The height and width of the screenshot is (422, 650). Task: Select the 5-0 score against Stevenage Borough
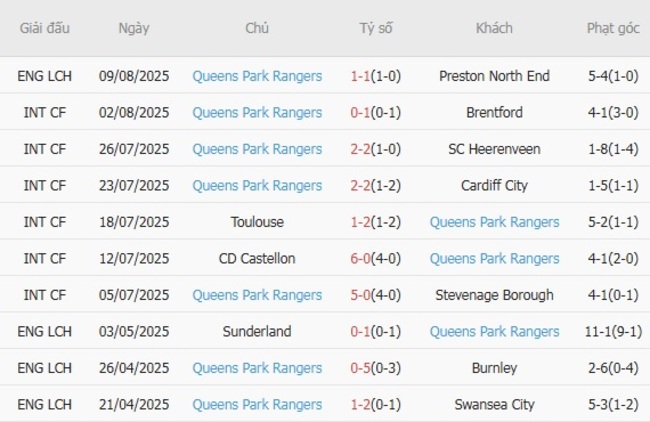click(363, 295)
